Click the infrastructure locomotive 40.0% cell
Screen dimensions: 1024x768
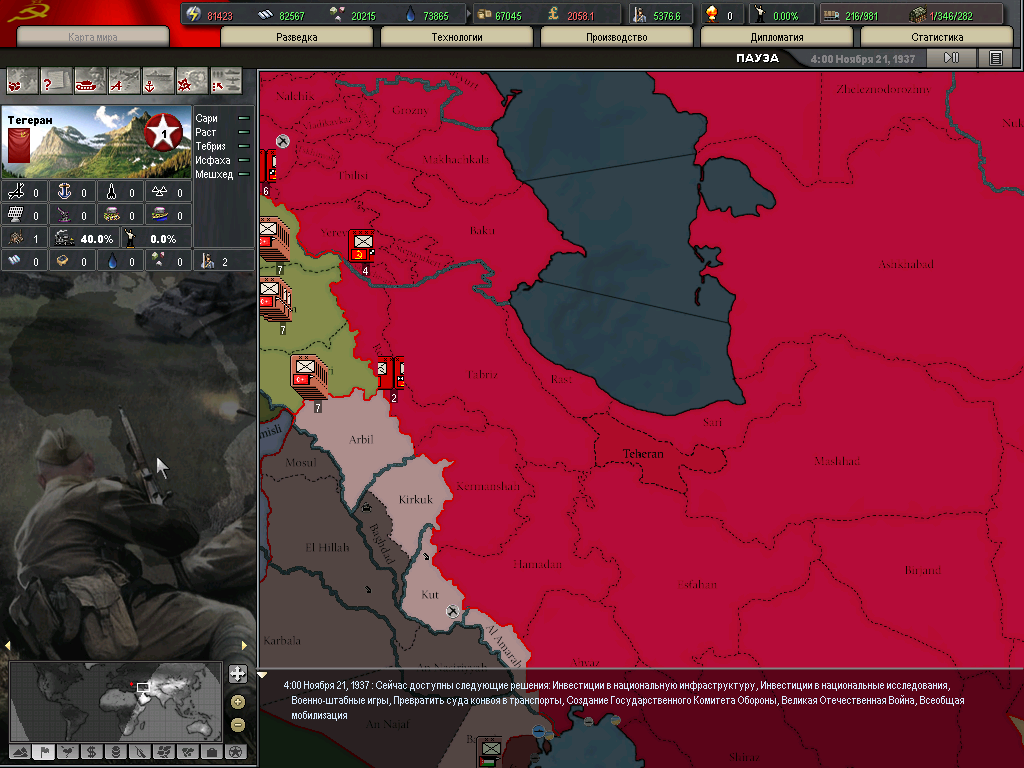point(85,238)
